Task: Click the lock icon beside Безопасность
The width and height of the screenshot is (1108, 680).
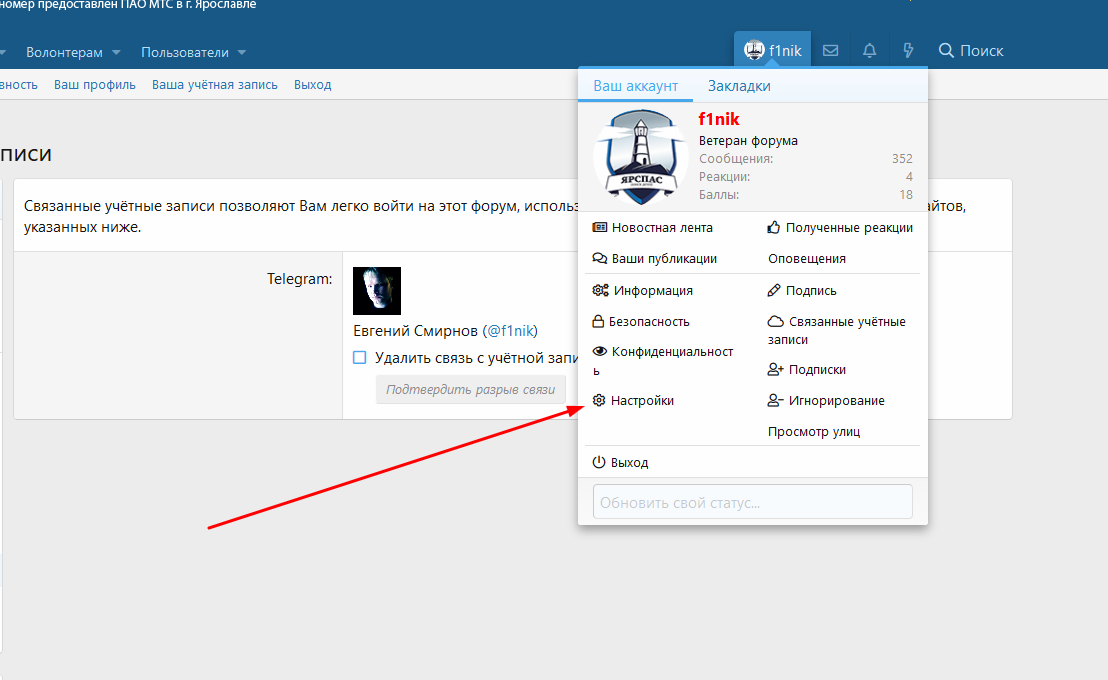Action: [599, 322]
